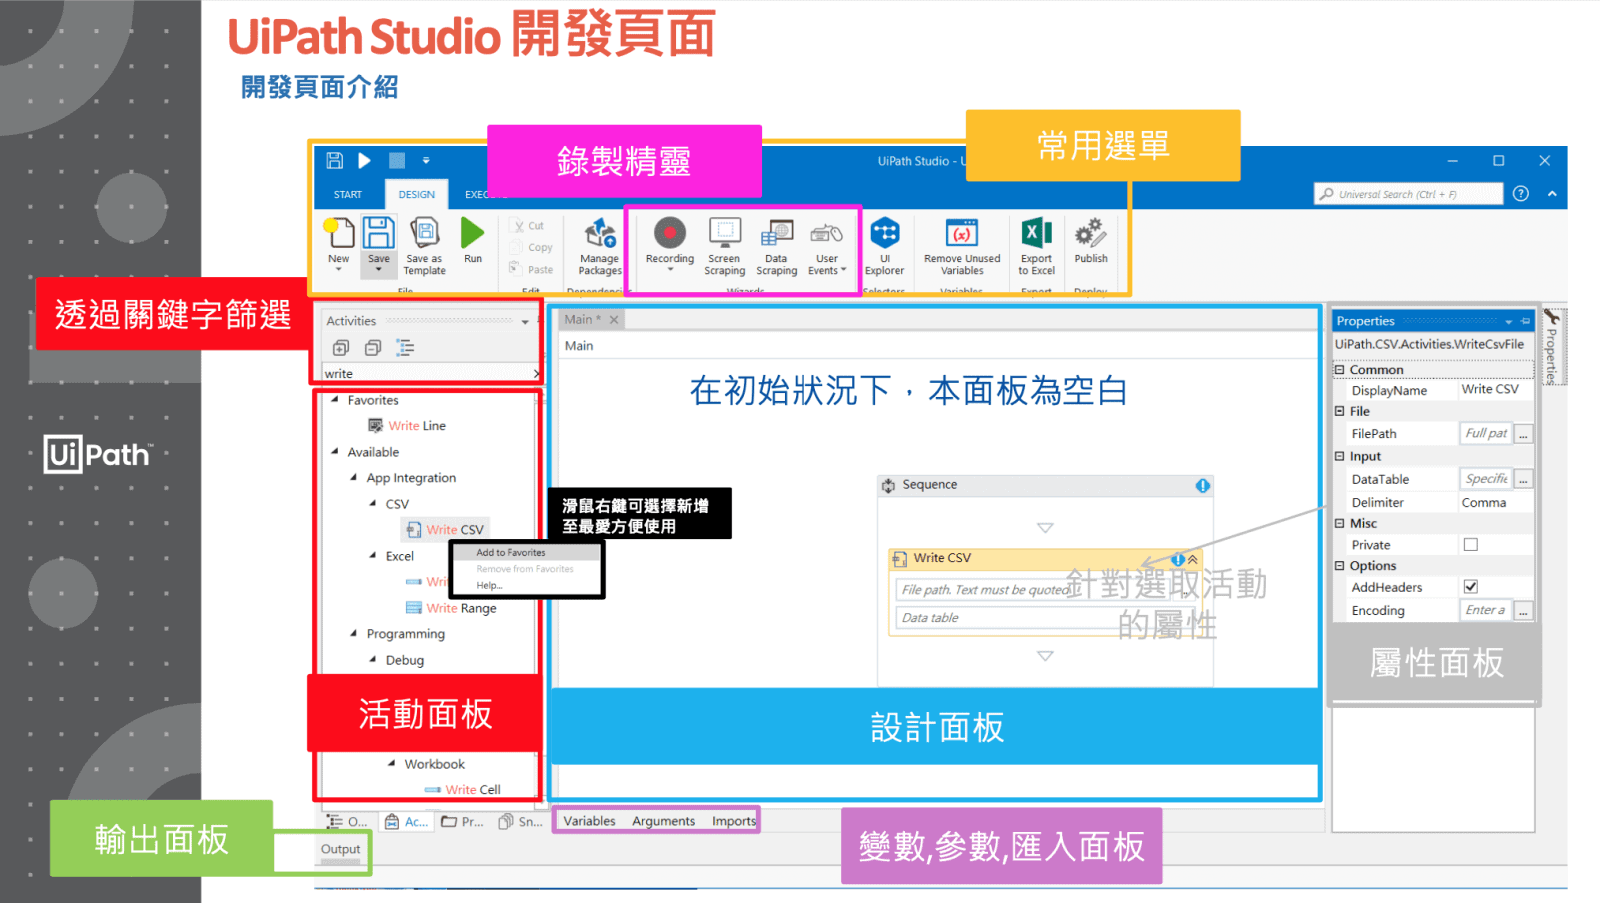Click Expand All icon in Activities panel

341,348
